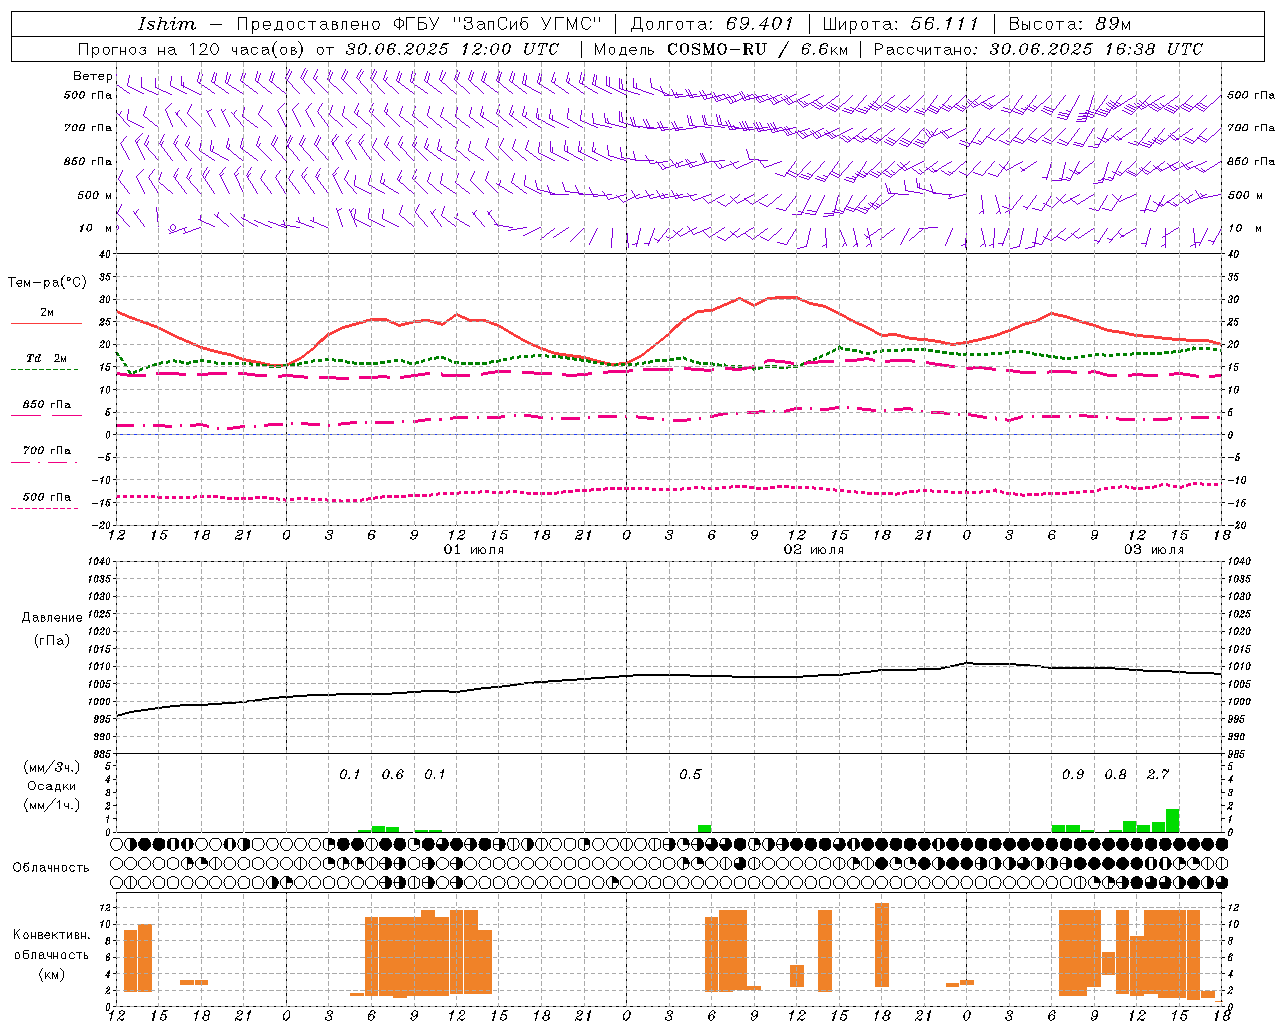Screen dimensions: 1280x1024
Task: Click the green precipitation bar under "0.5"
Action: pyautogui.click(x=705, y=829)
